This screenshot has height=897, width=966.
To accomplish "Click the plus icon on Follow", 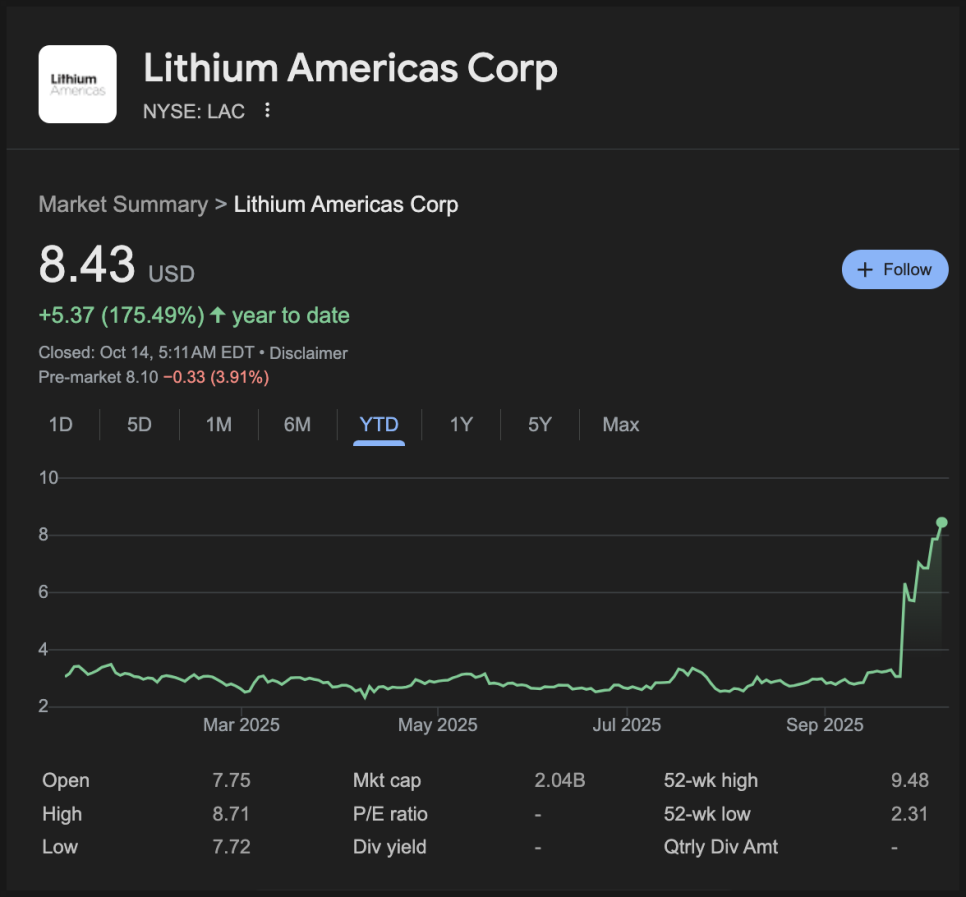I will pos(866,270).
